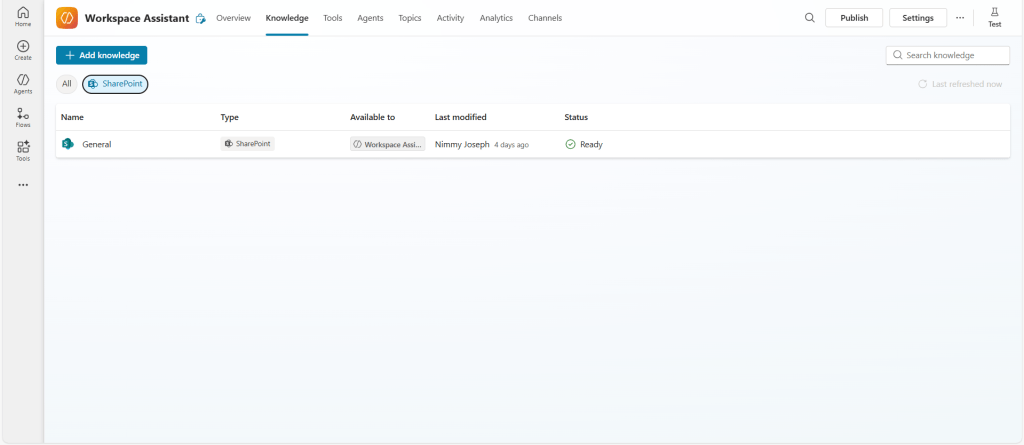
Task: Select the All filter chip
Action: (67, 84)
